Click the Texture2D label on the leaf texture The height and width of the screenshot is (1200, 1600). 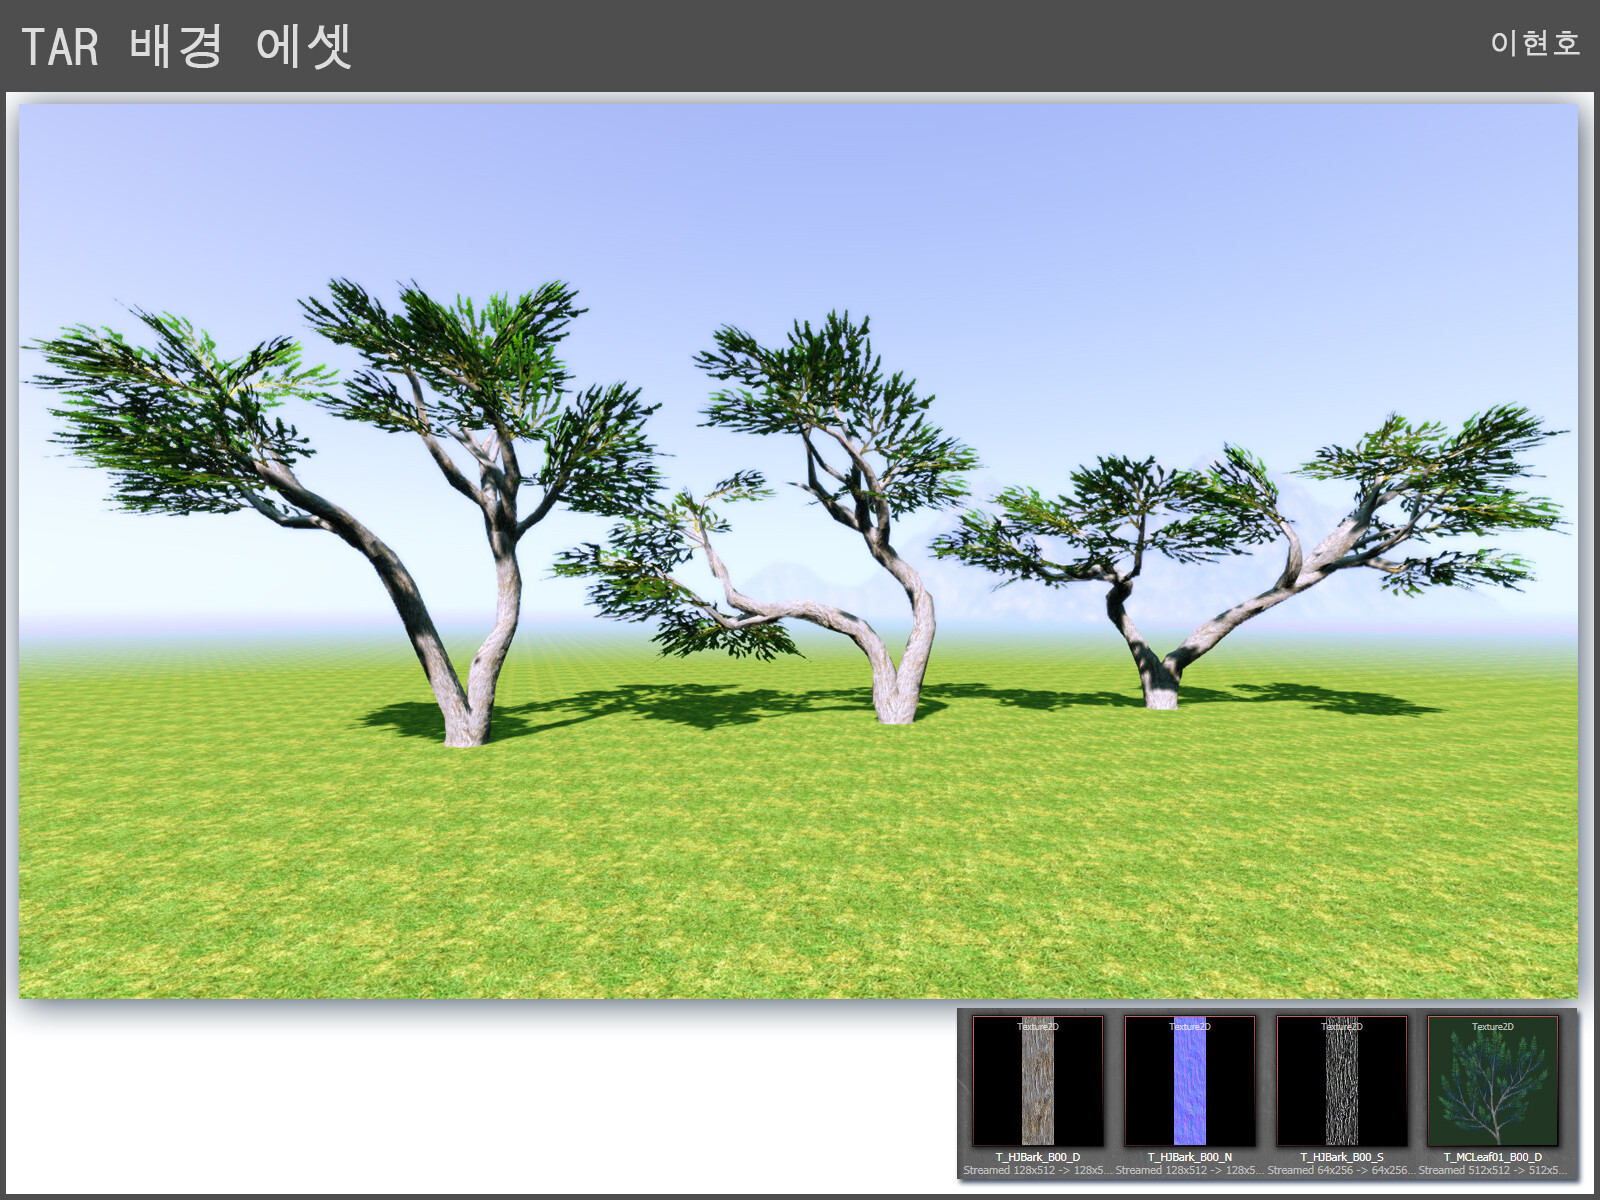point(1494,1027)
